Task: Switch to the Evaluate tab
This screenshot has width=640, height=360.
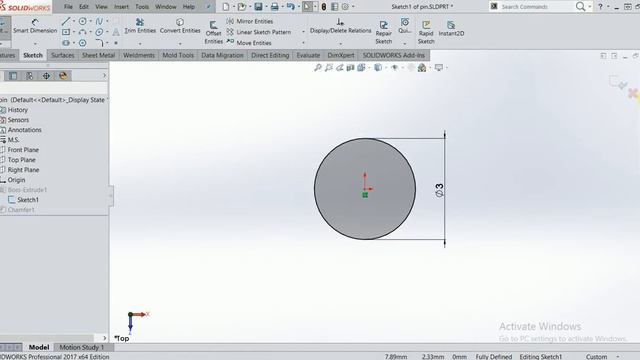Action: point(308,55)
